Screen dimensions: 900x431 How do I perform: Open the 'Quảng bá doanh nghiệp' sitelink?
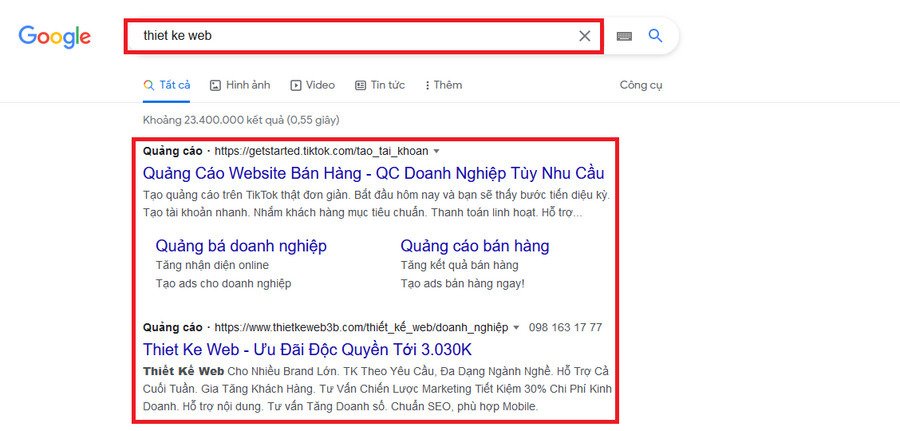coord(241,246)
